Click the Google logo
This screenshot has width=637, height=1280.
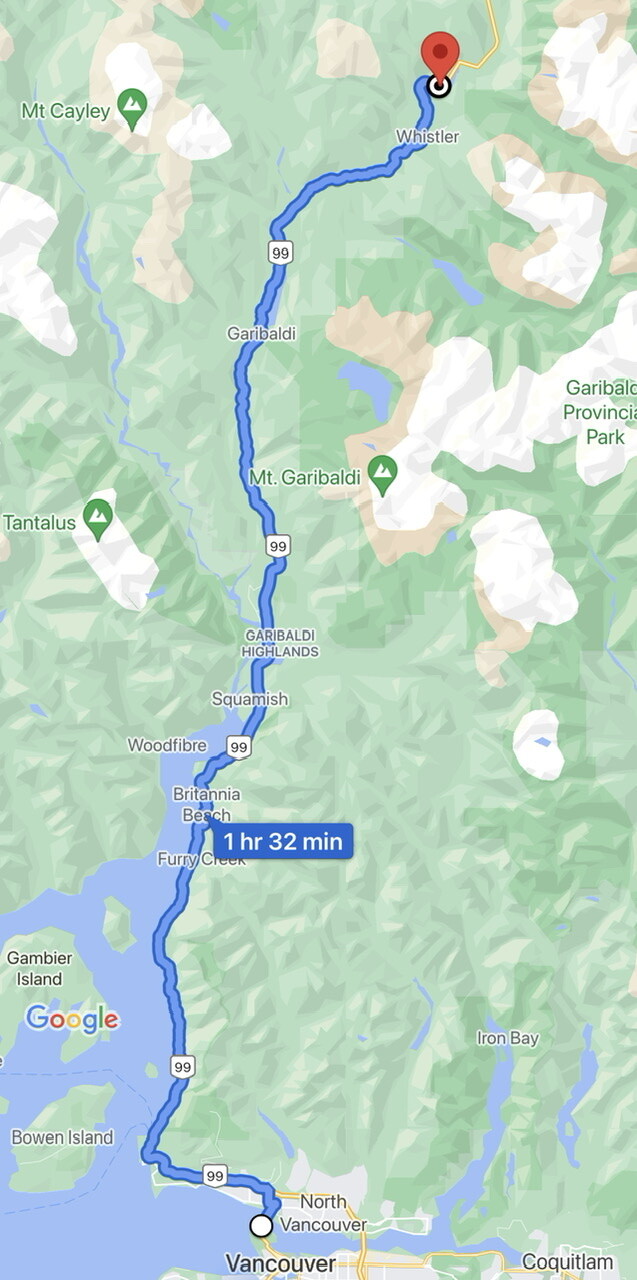(x=72, y=1019)
